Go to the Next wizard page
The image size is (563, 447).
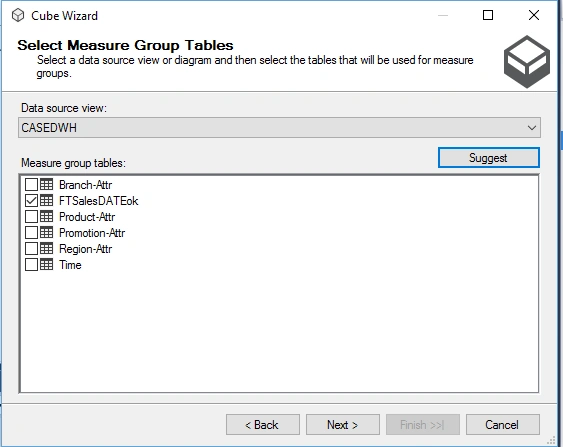click(343, 425)
